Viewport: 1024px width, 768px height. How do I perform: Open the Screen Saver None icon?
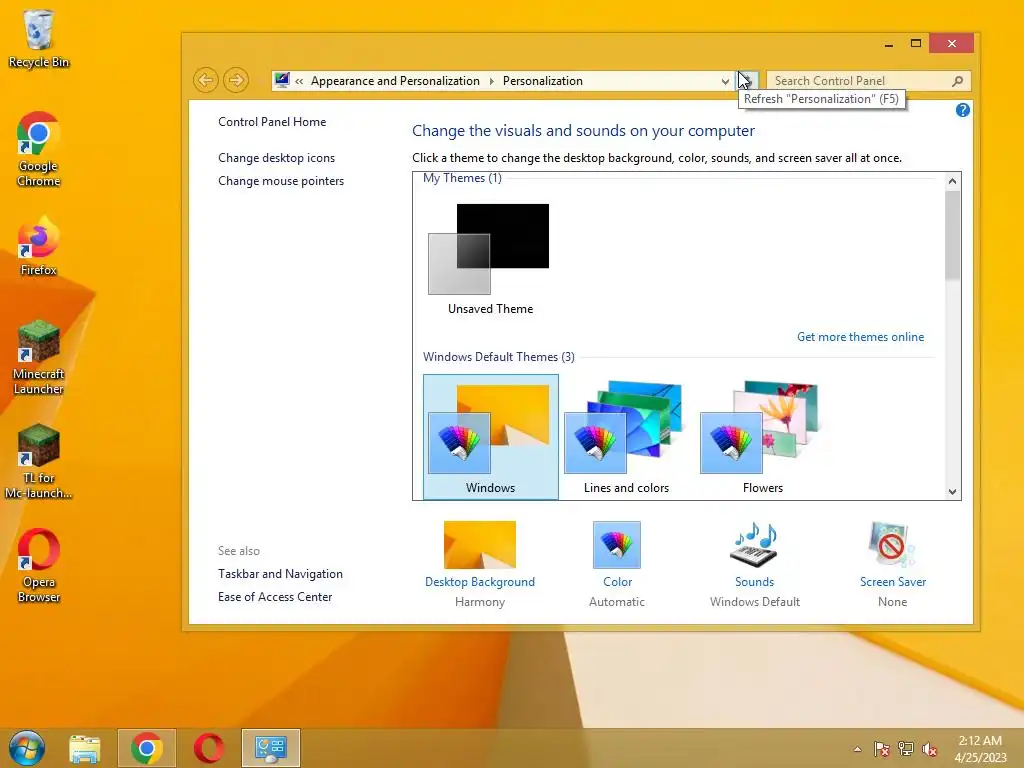tap(892, 545)
